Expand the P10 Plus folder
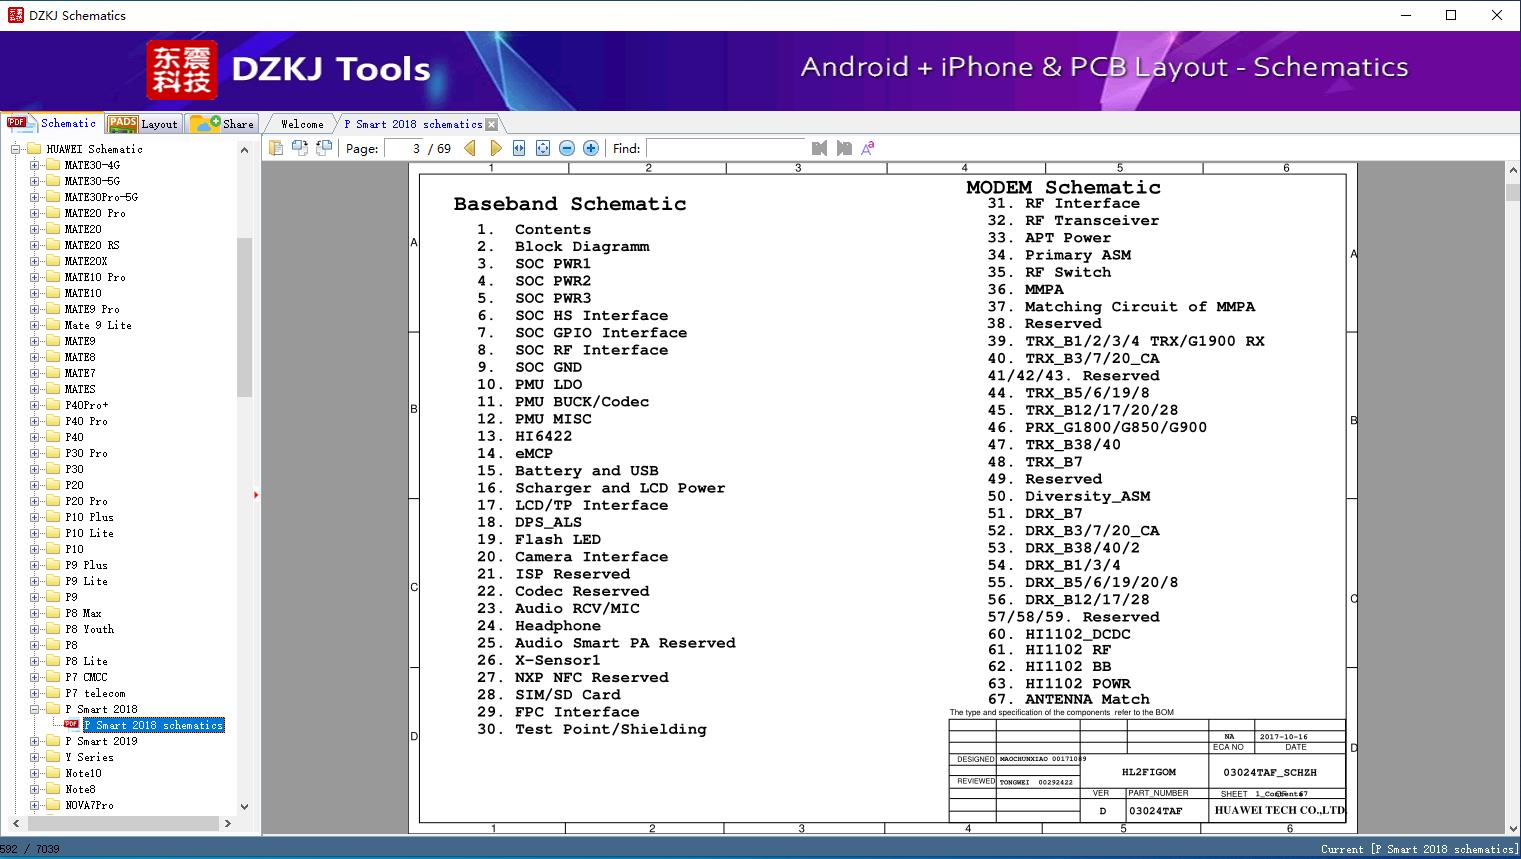Image resolution: width=1521 pixels, height=859 pixels. (34, 517)
